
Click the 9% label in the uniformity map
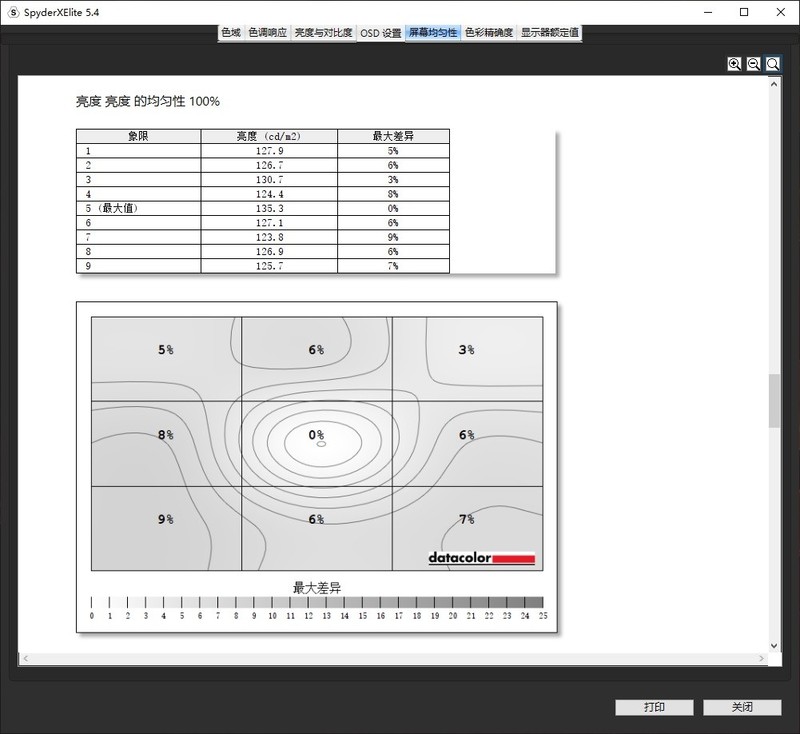pyautogui.click(x=166, y=519)
